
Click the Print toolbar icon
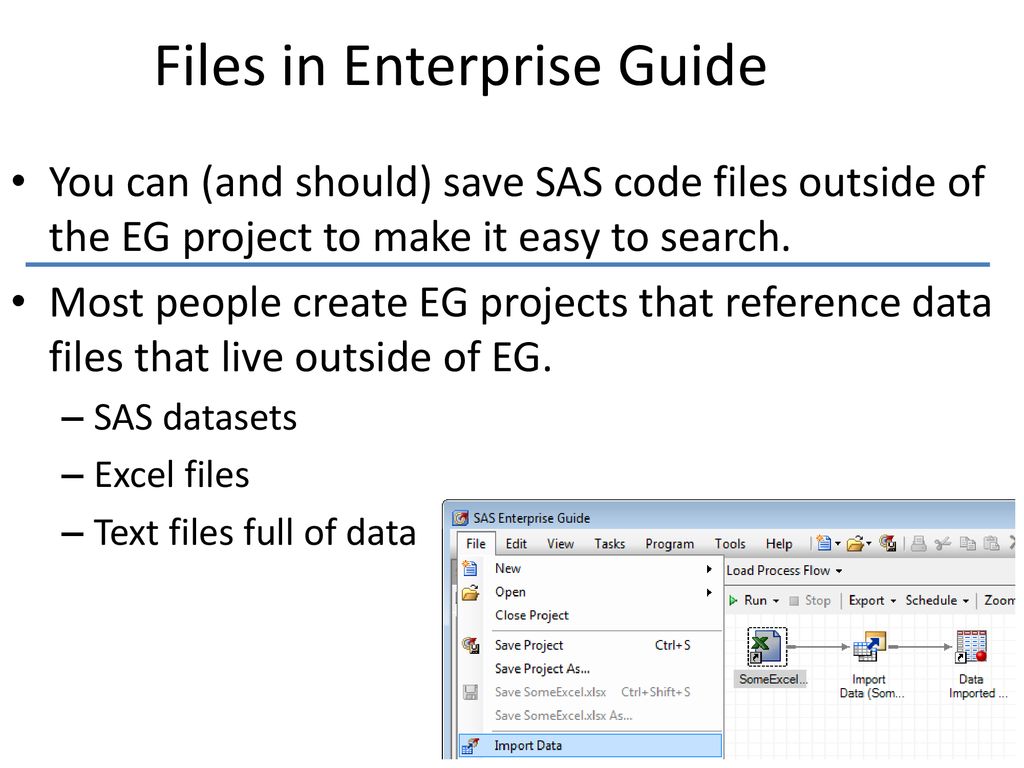click(918, 543)
